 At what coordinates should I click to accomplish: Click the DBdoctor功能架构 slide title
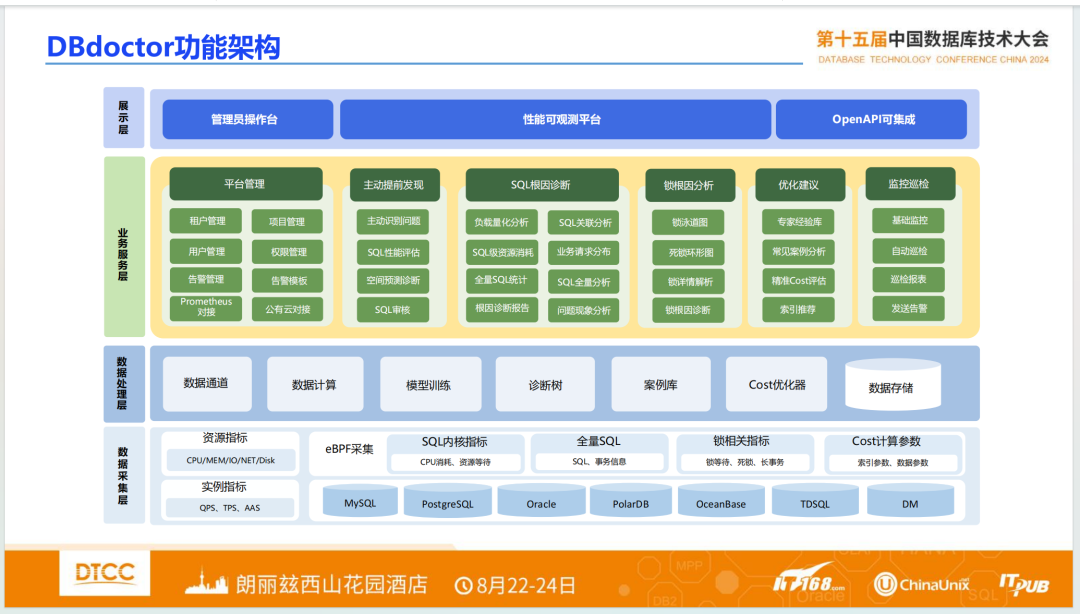pyautogui.click(x=163, y=47)
